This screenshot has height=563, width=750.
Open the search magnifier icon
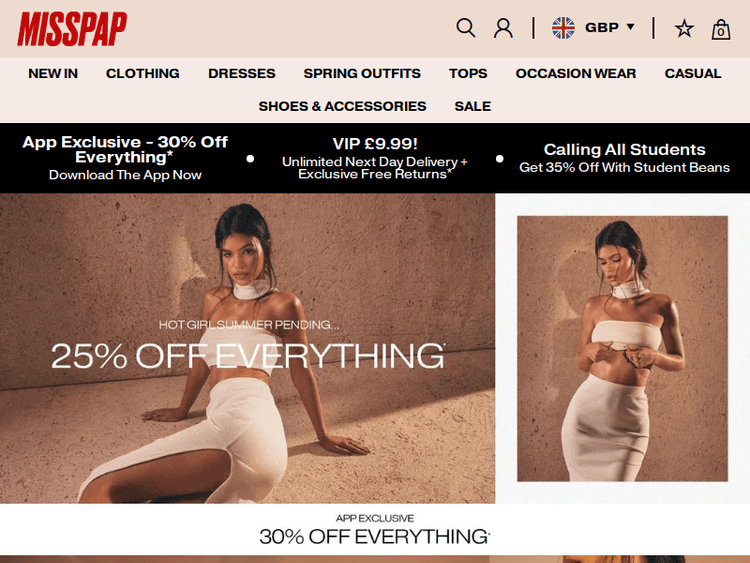465,28
